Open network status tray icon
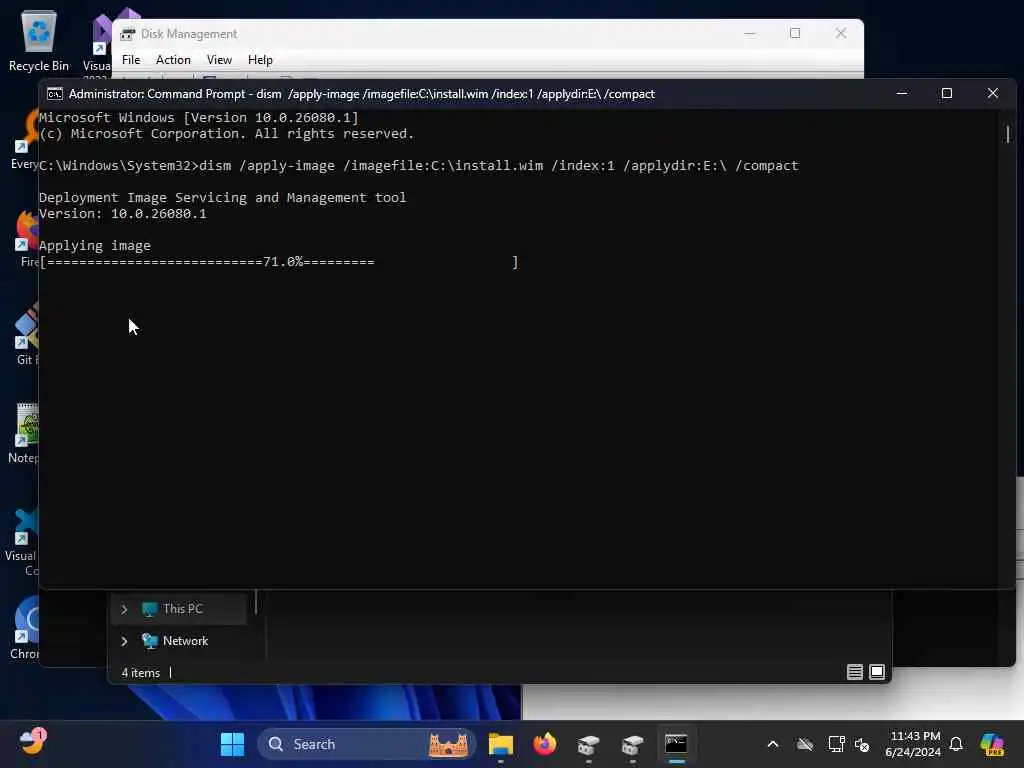 [837, 744]
